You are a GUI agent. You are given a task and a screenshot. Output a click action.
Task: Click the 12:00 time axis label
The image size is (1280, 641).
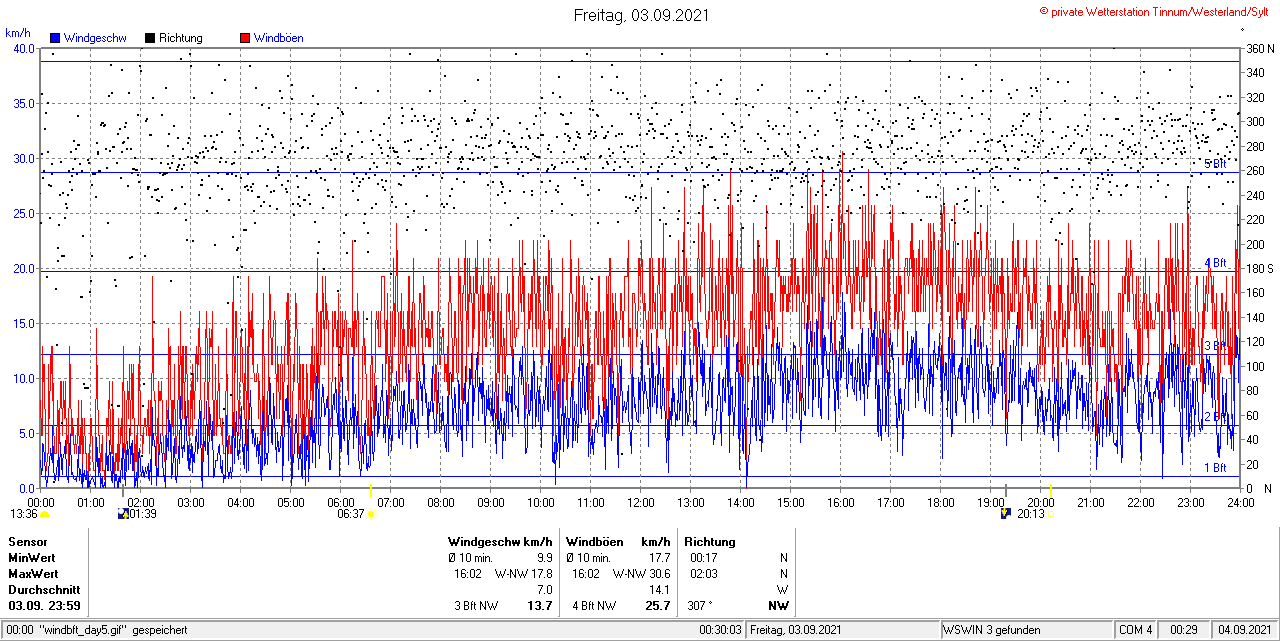point(640,502)
